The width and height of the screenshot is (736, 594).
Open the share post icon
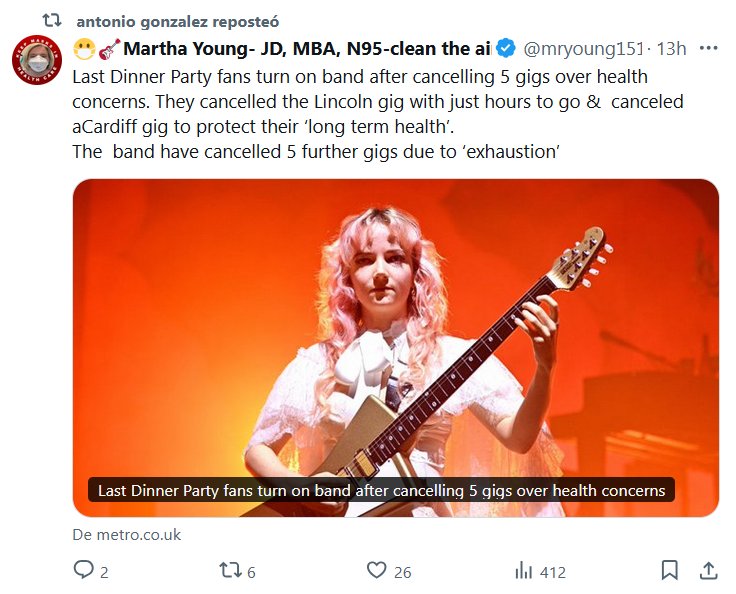708,571
